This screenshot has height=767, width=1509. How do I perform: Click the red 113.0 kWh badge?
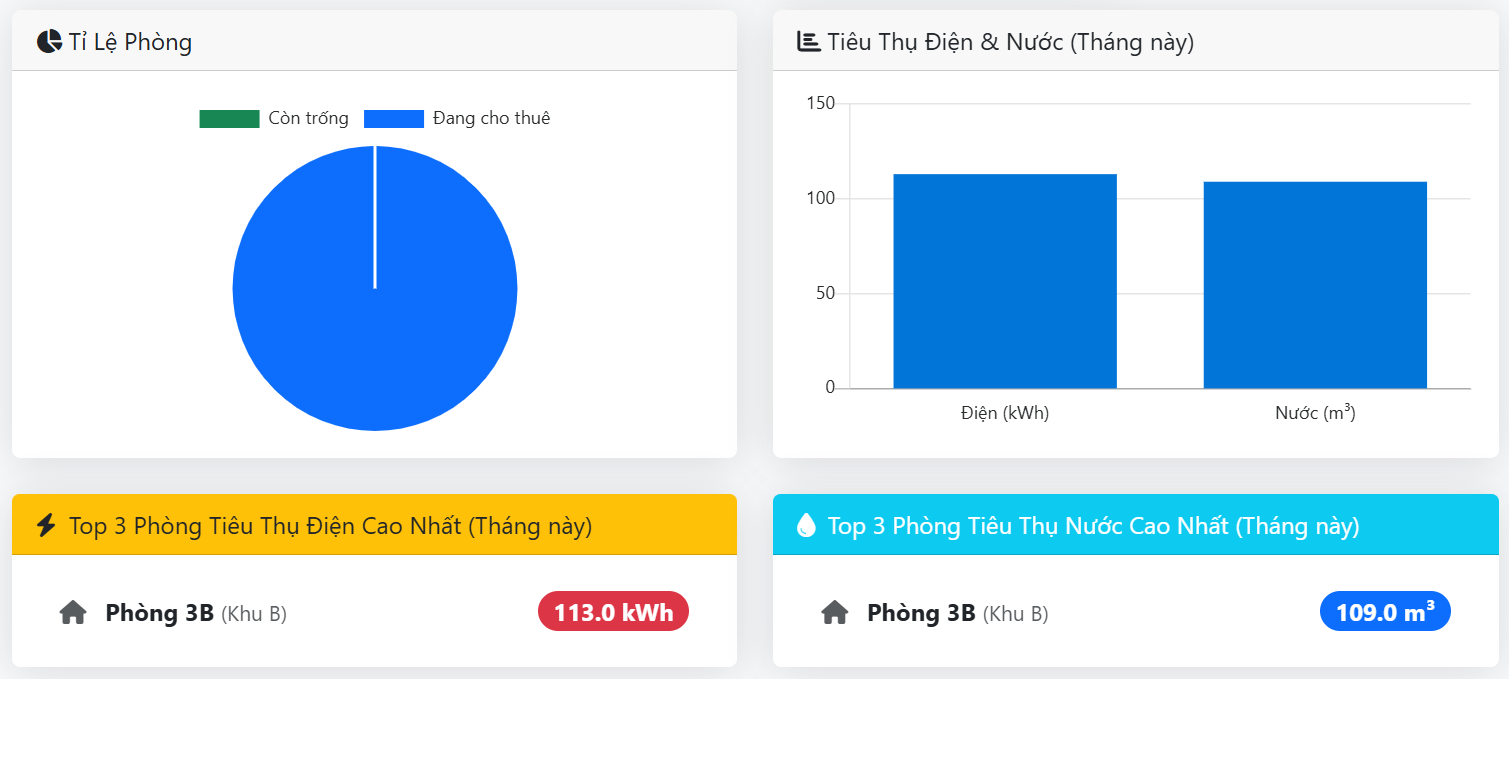click(613, 612)
